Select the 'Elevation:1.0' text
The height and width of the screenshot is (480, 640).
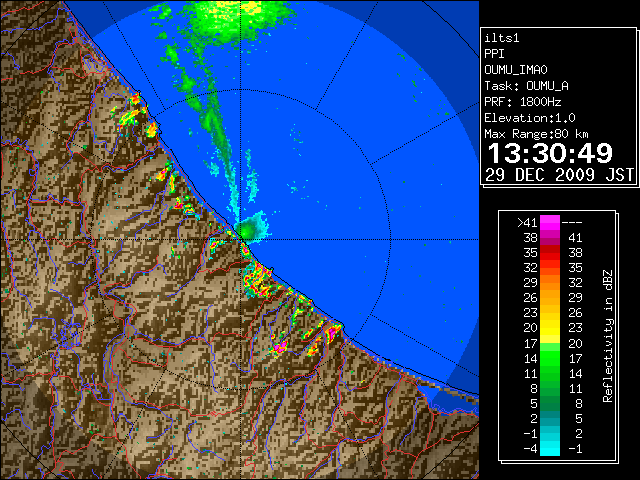click(x=530, y=118)
